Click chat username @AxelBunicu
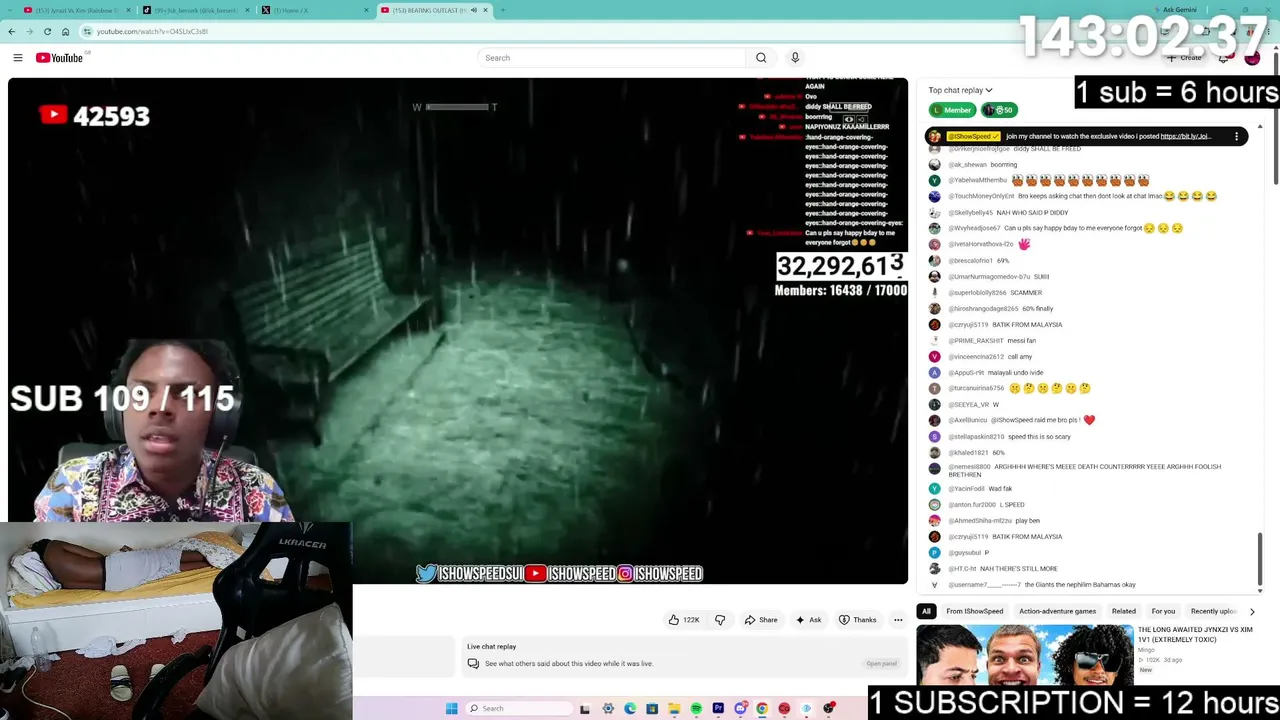The width and height of the screenshot is (1280, 720). (967, 420)
